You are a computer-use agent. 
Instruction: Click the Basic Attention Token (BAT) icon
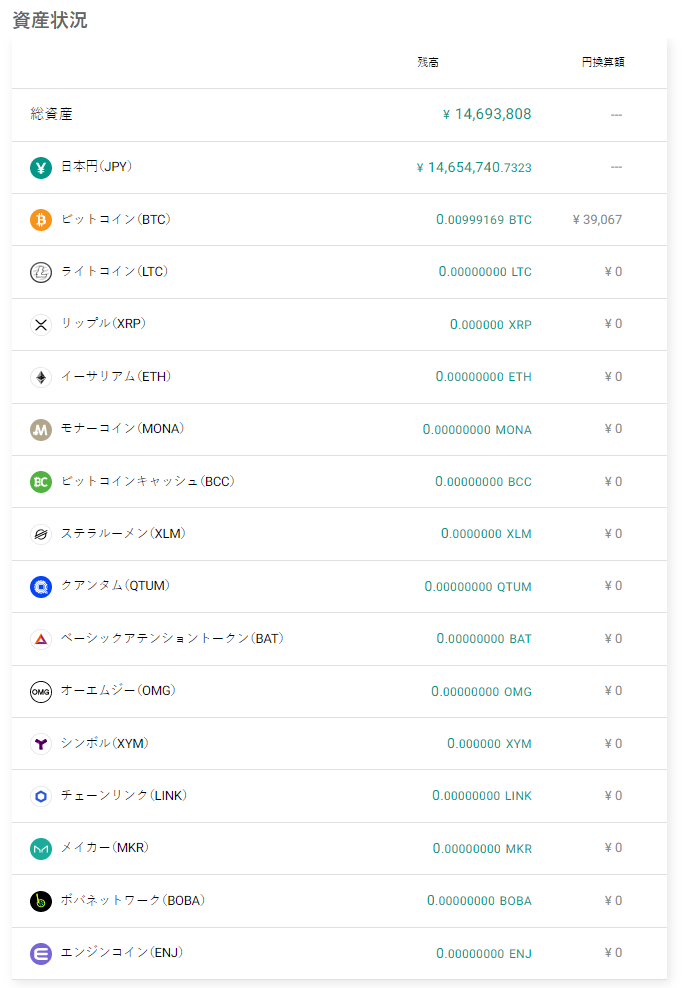[41, 639]
